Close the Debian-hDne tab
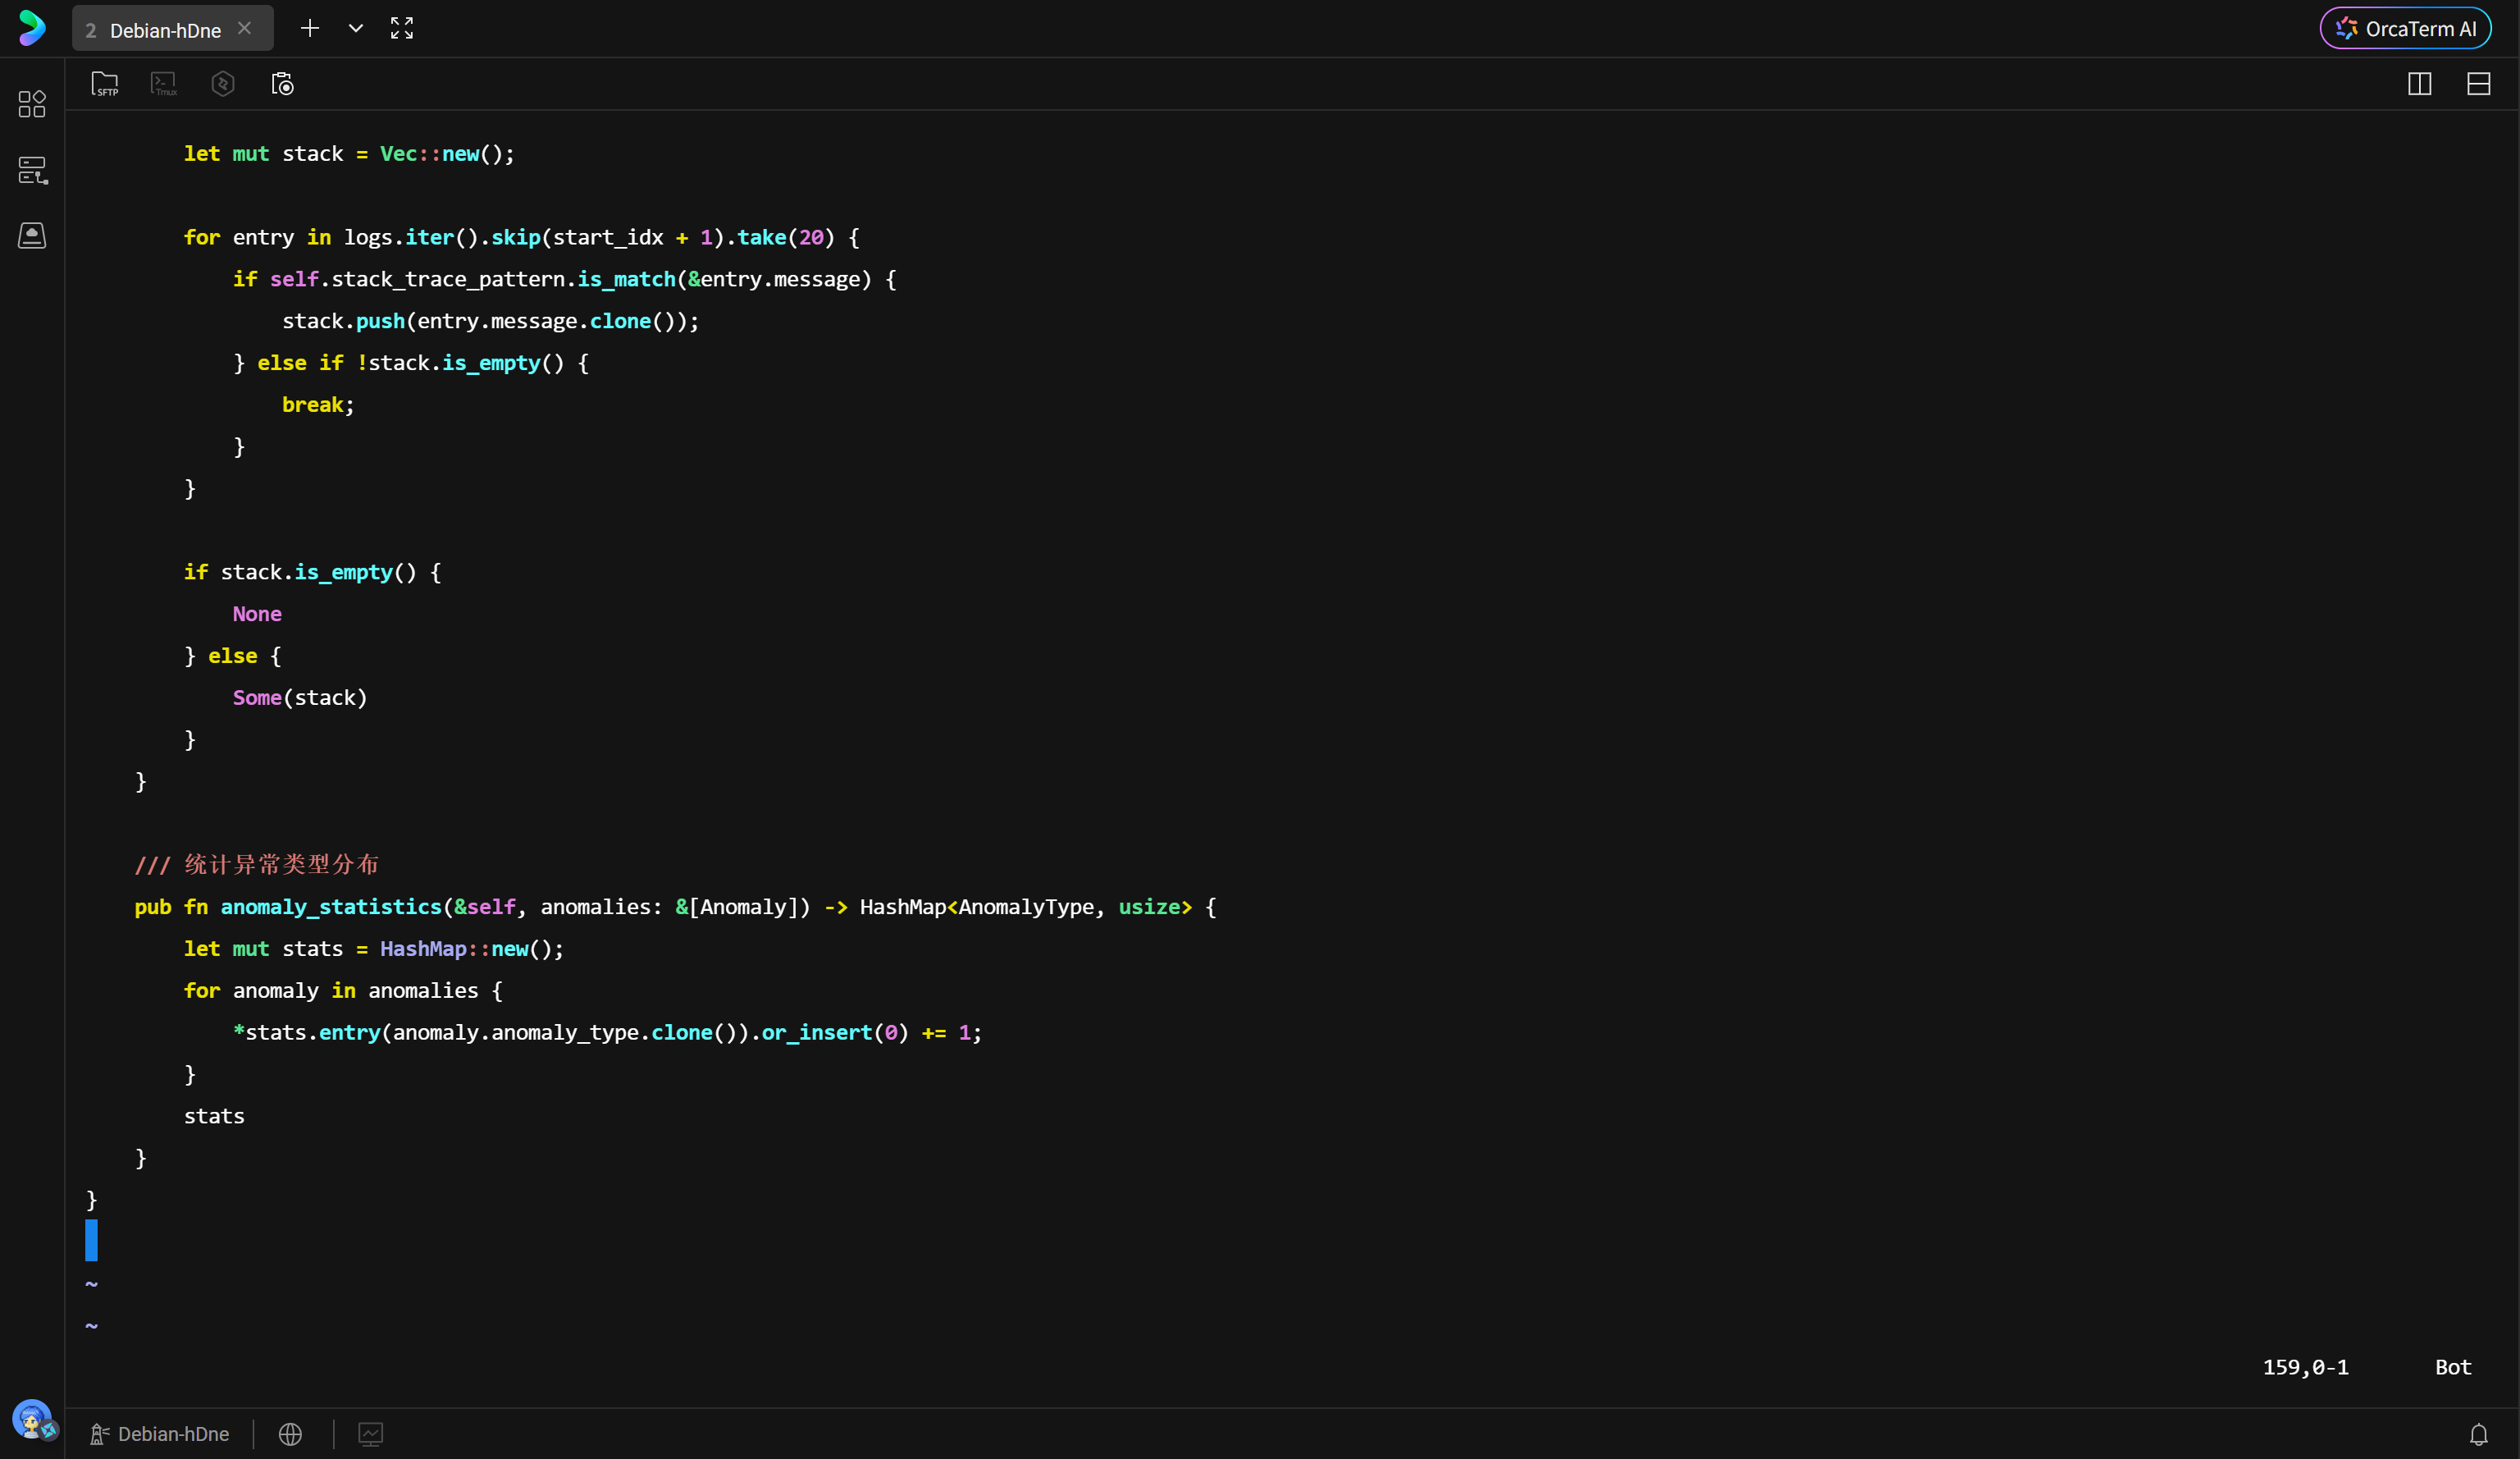2520x1459 pixels. point(245,29)
